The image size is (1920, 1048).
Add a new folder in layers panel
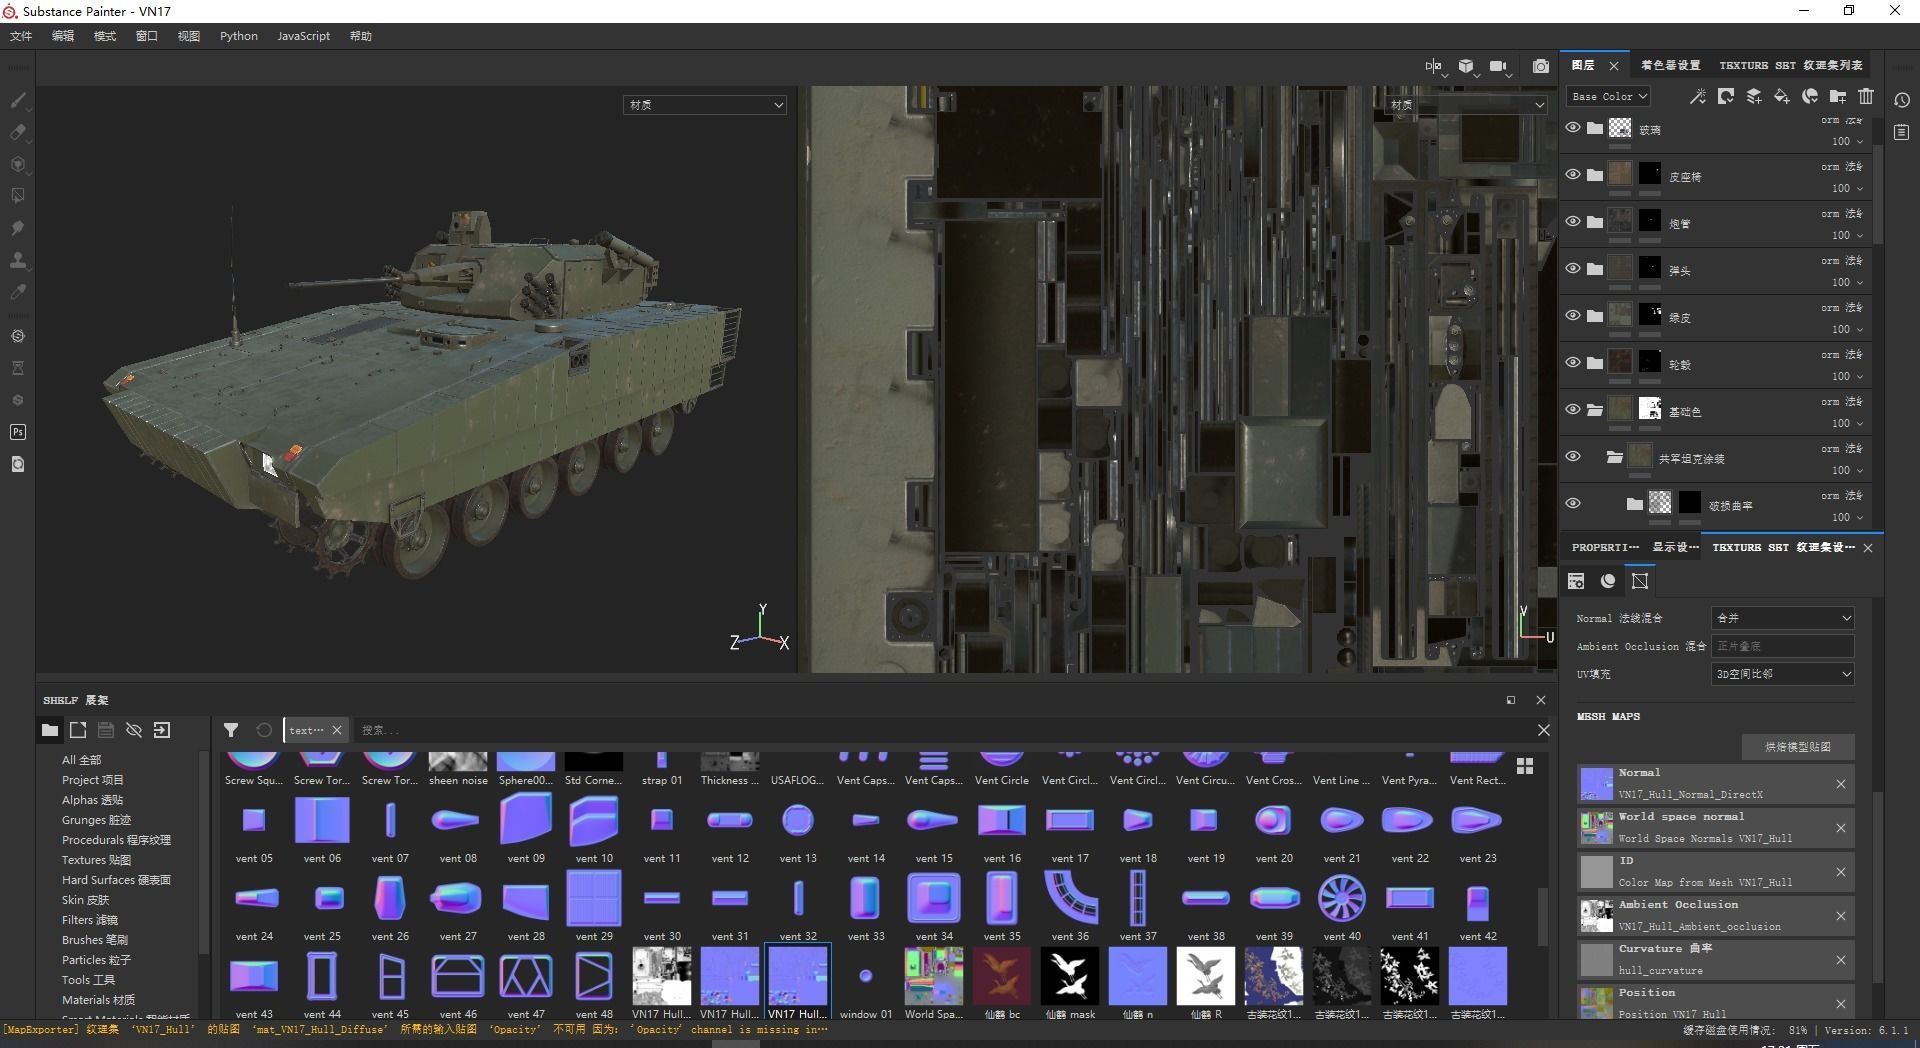pos(1838,96)
